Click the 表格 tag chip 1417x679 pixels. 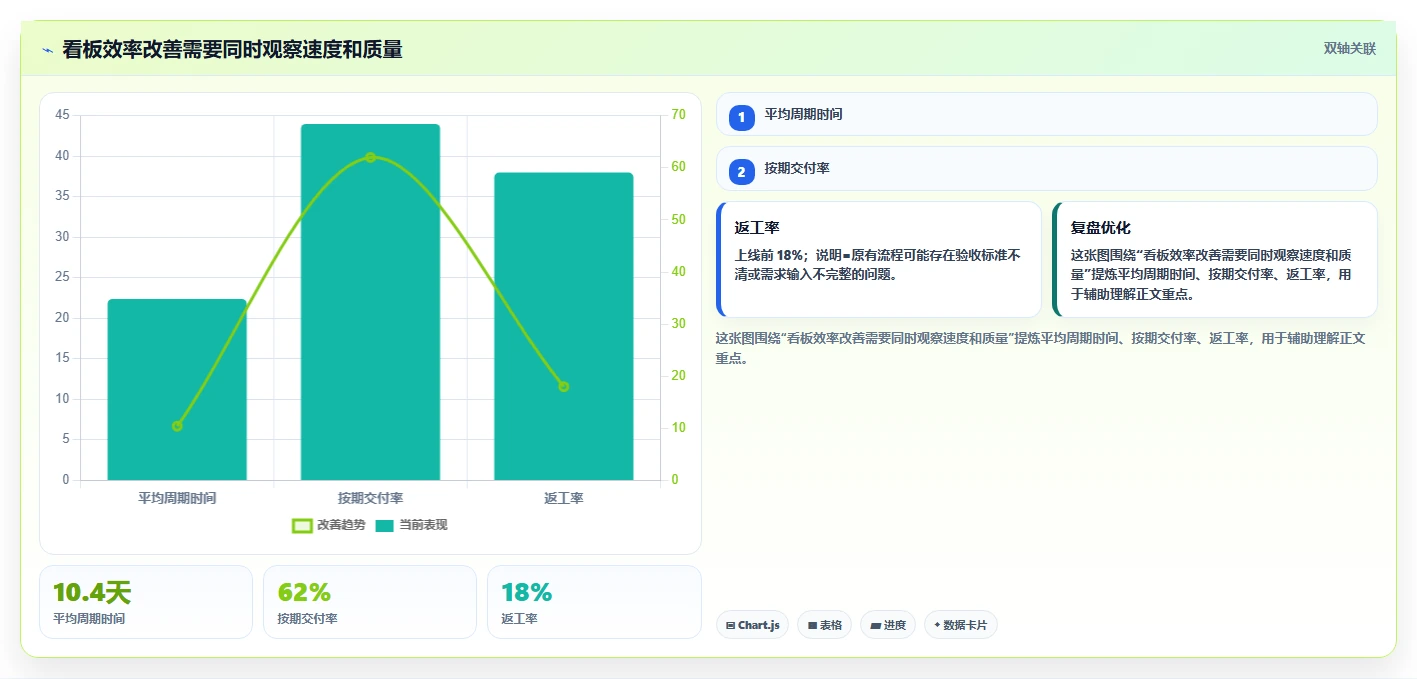[824, 625]
